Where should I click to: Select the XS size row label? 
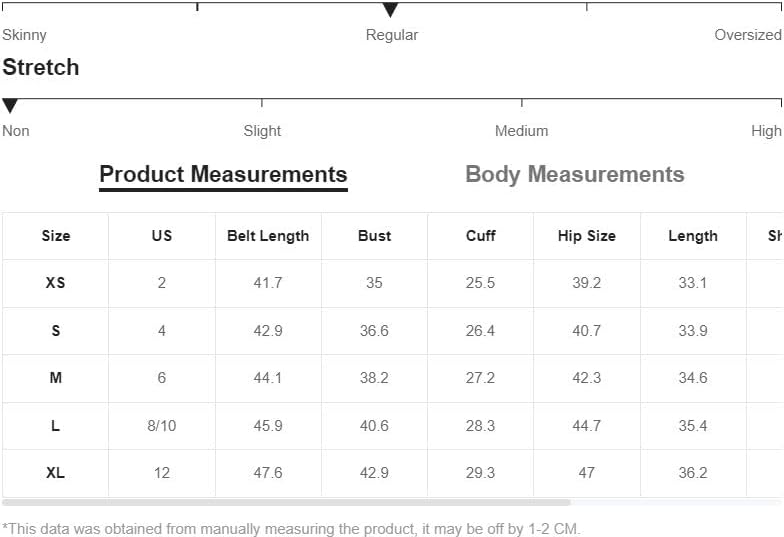point(56,282)
